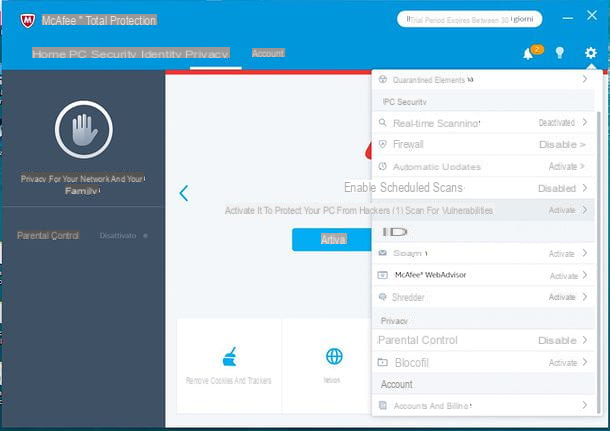Image resolution: width=610 pixels, height=431 pixels.
Task: Open the notifications bell icon
Action: click(x=528, y=53)
